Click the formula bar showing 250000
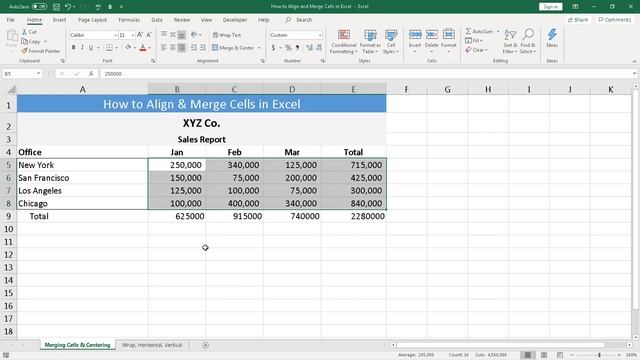 (365, 74)
